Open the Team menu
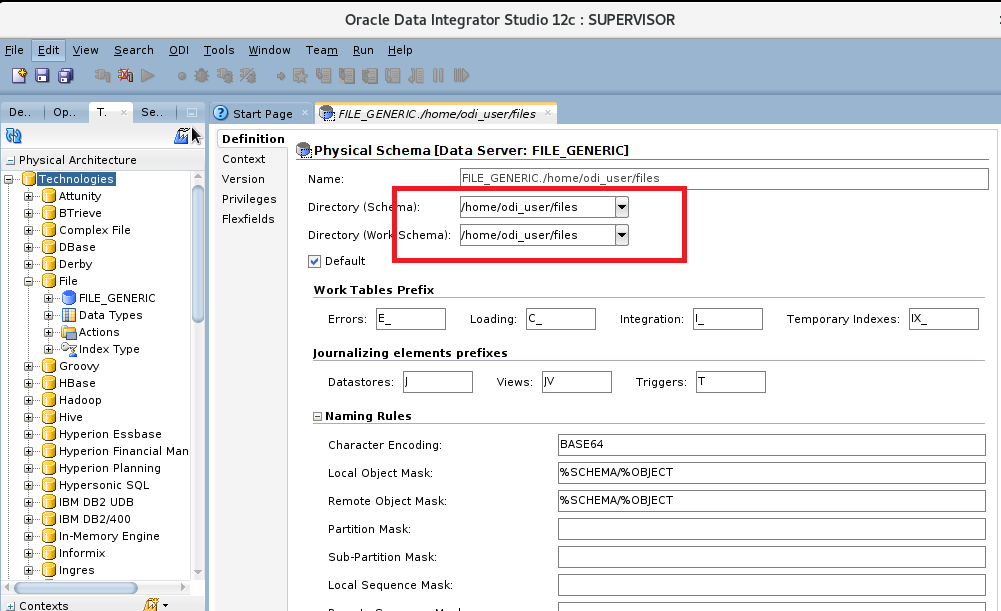Image resolution: width=1001 pixels, height=611 pixels. pyautogui.click(x=321, y=50)
